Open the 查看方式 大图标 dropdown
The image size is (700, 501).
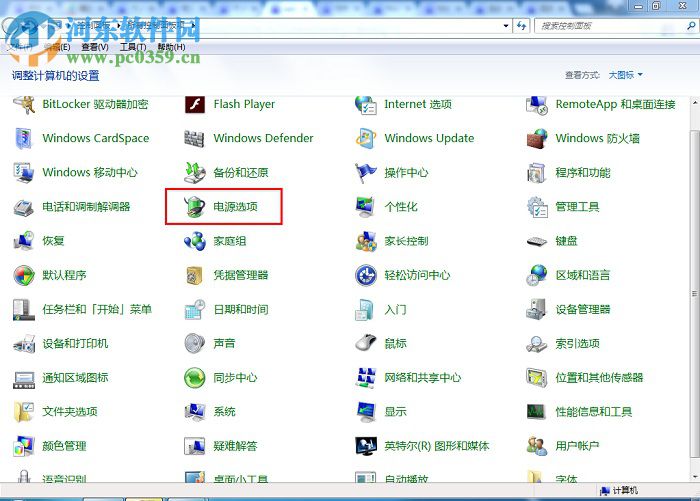tap(625, 75)
